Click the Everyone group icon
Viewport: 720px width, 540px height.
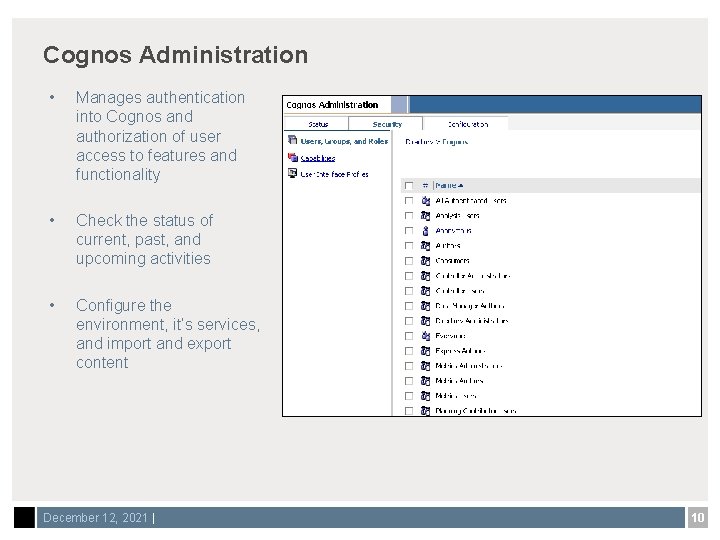click(x=426, y=336)
